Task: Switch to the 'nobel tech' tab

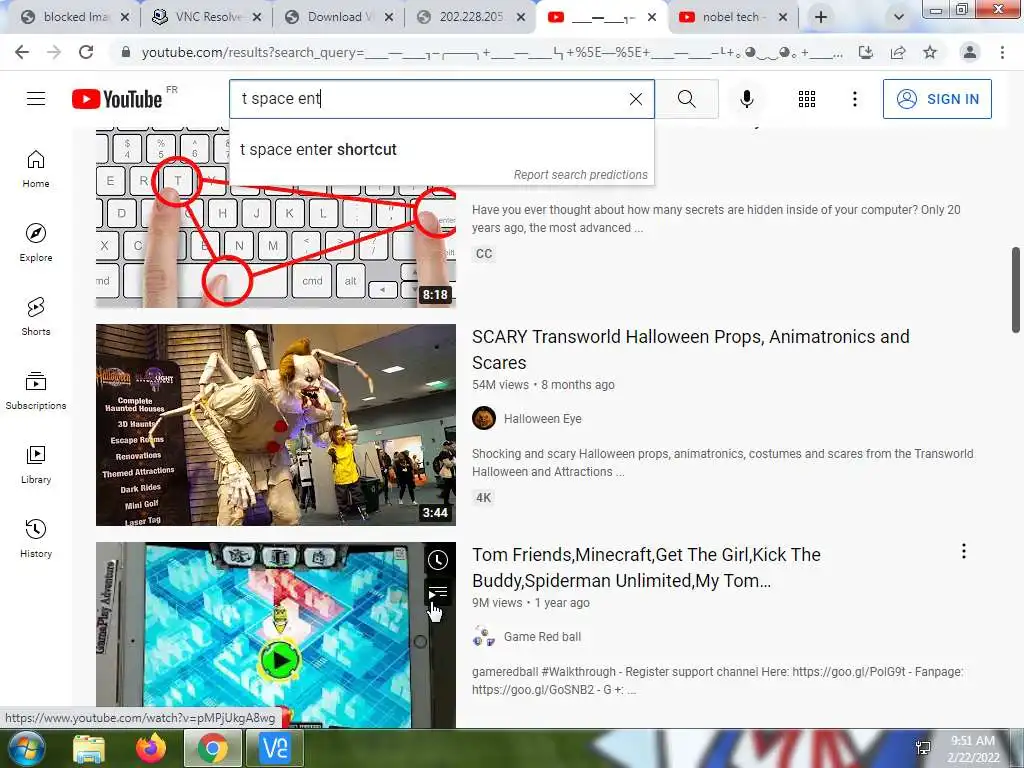Action: [731, 17]
